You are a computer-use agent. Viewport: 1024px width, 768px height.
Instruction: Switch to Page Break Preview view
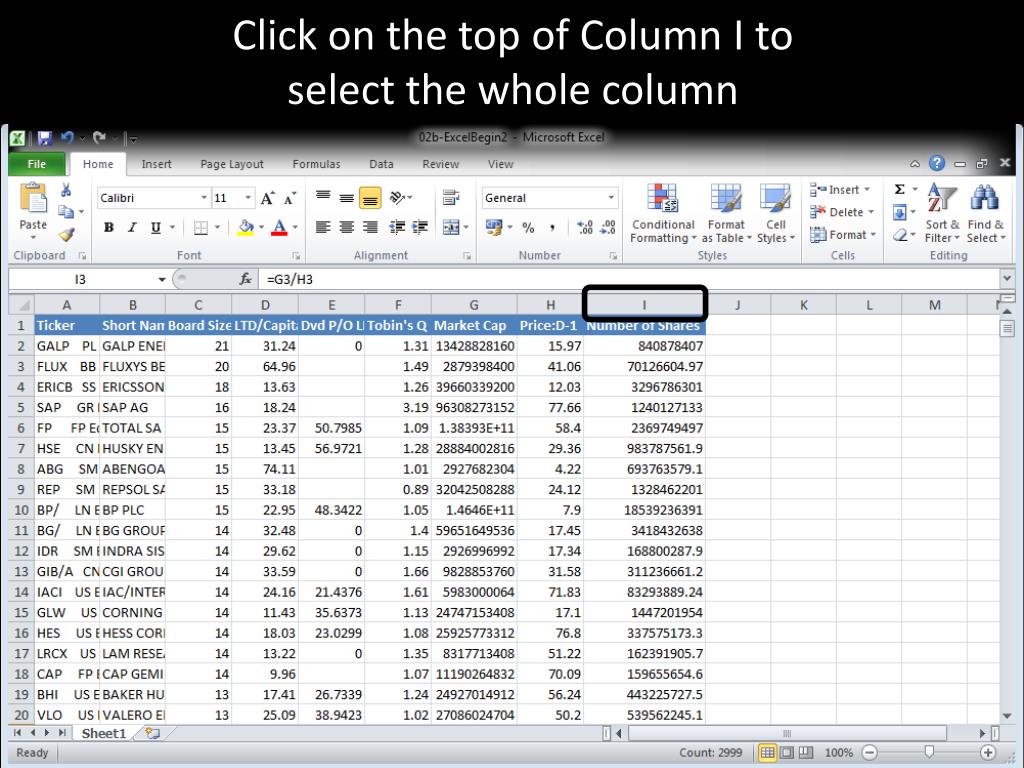coord(806,753)
